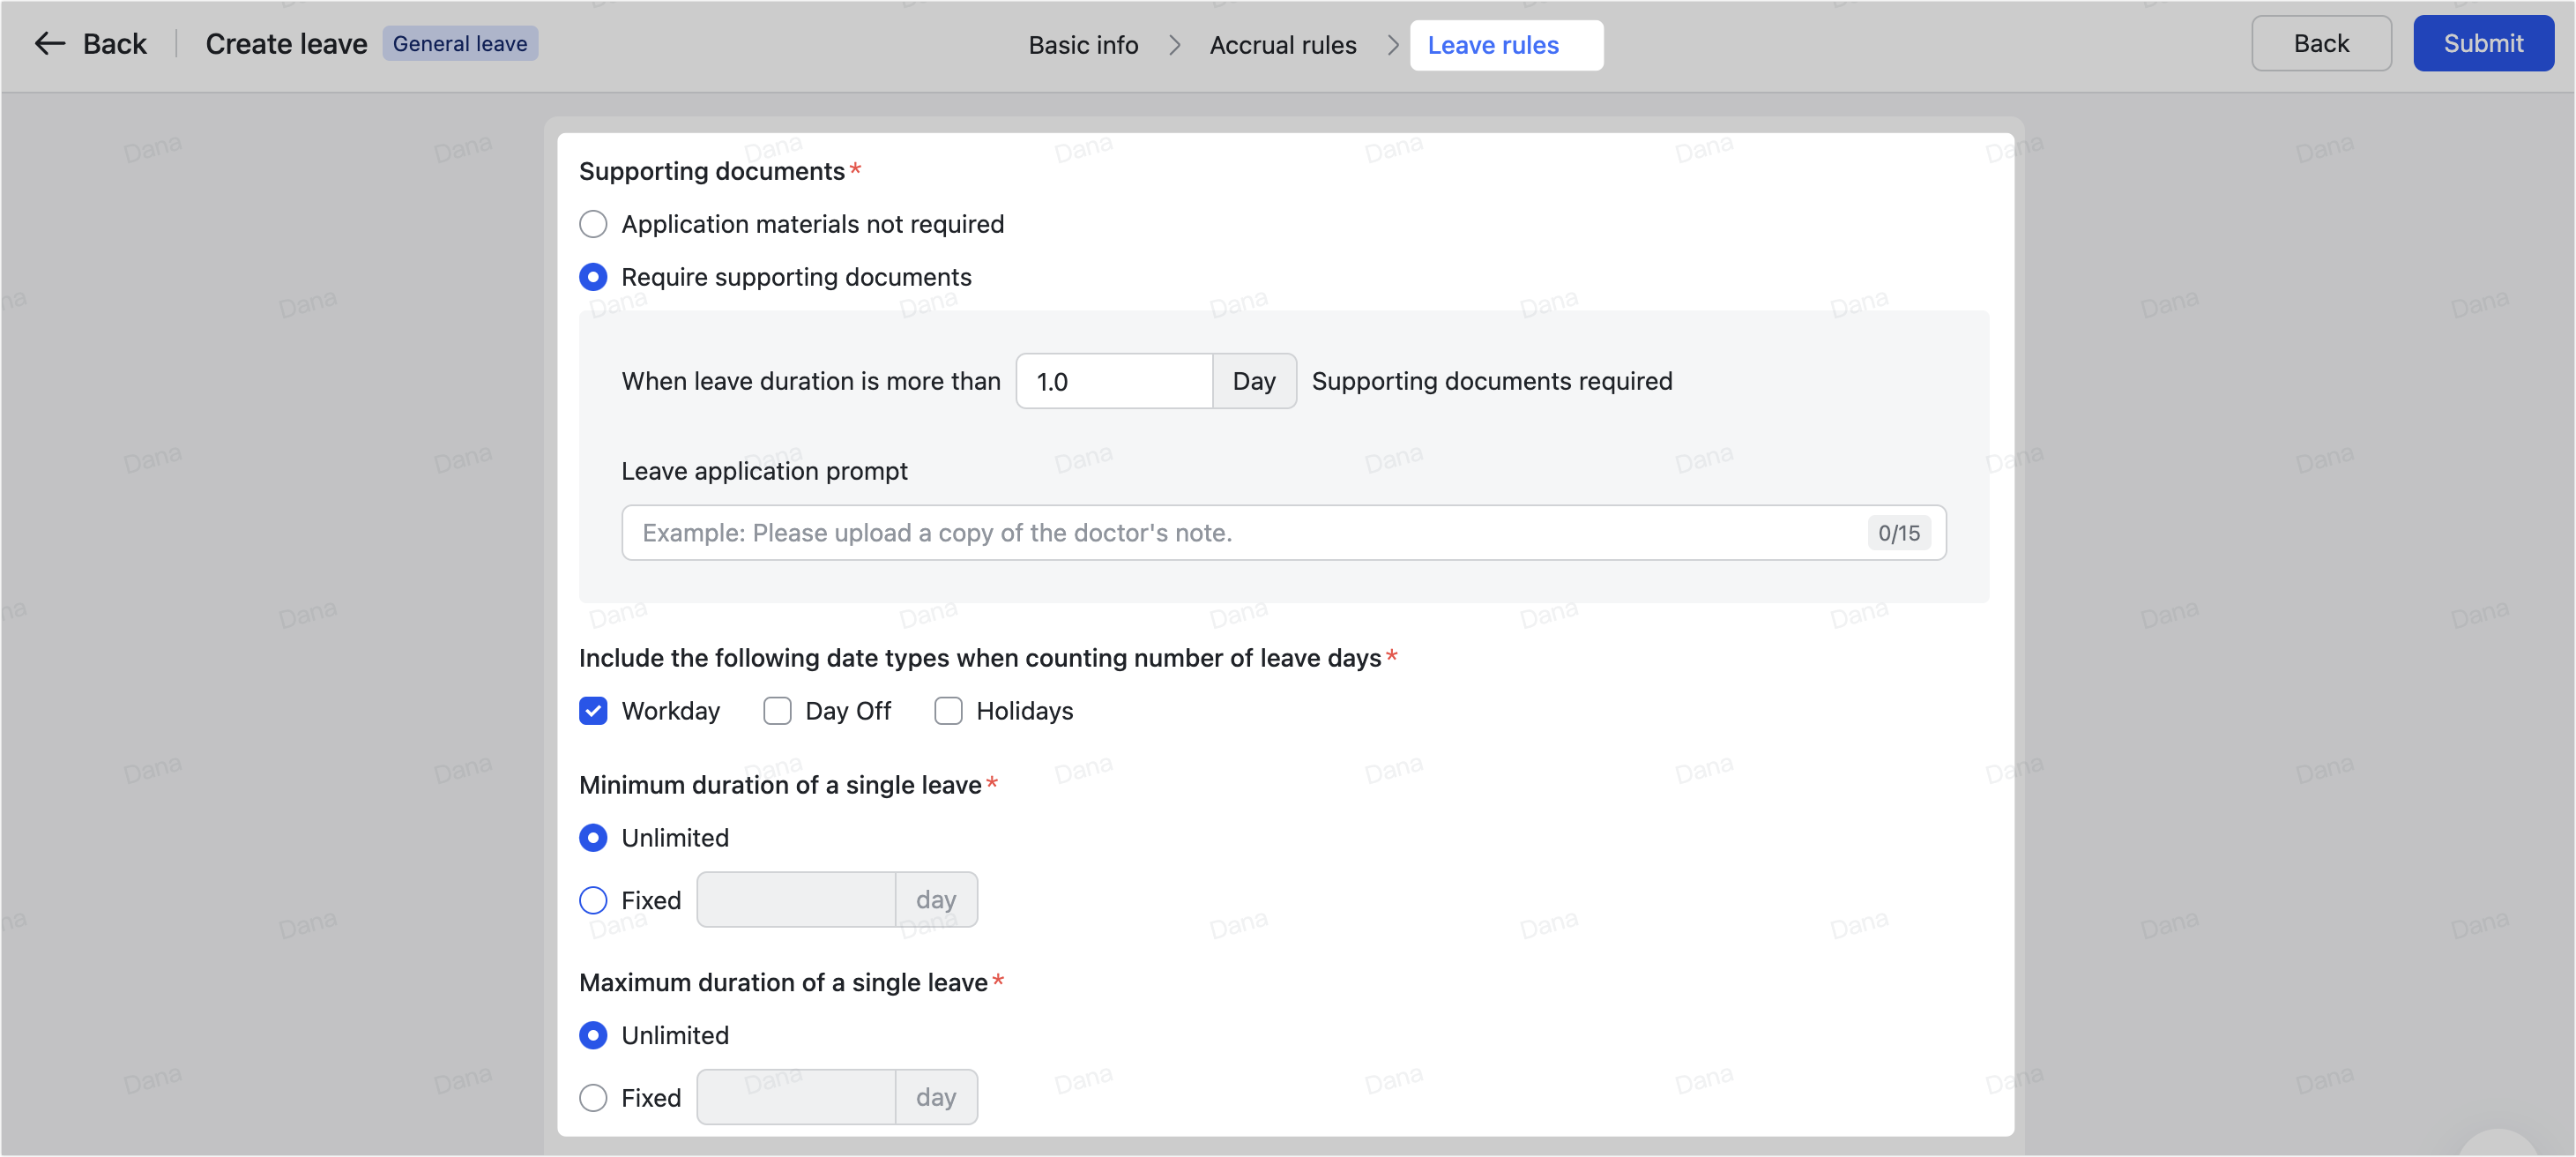The height and width of the screenshot is (1157, 2576).
Task: Click the leave duration input showing 1.0
Action: tap(1113, 381)
